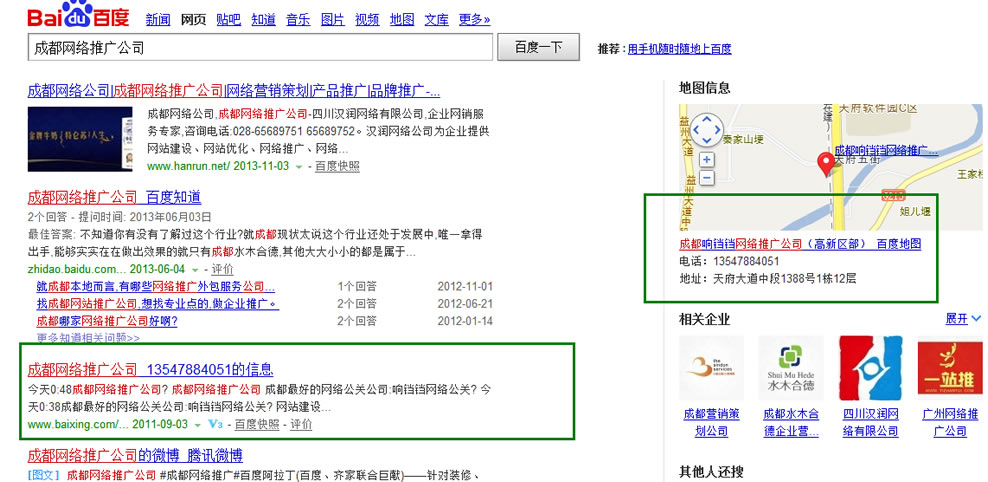Open the dropdown arrow after hanrun.net date

coord(299,167)
